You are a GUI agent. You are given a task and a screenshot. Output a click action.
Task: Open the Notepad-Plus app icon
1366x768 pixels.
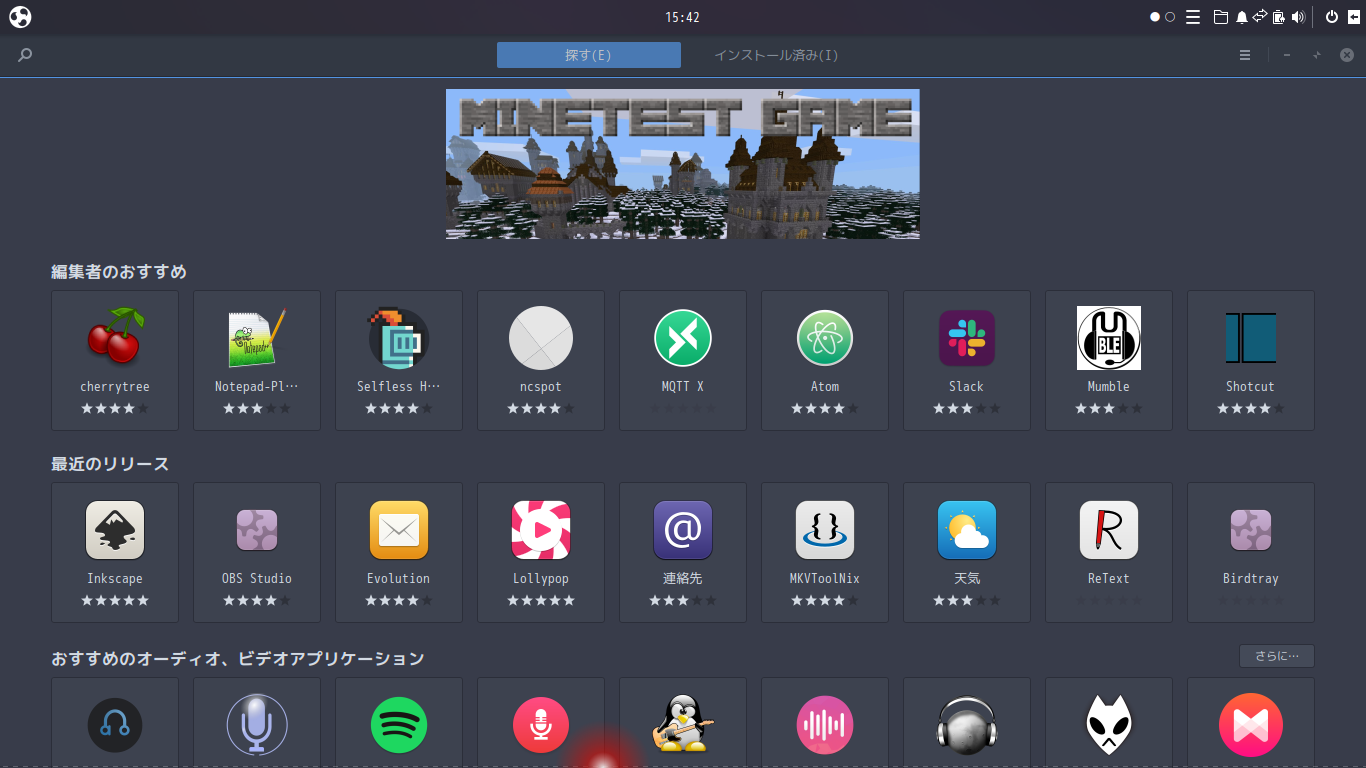257,338
